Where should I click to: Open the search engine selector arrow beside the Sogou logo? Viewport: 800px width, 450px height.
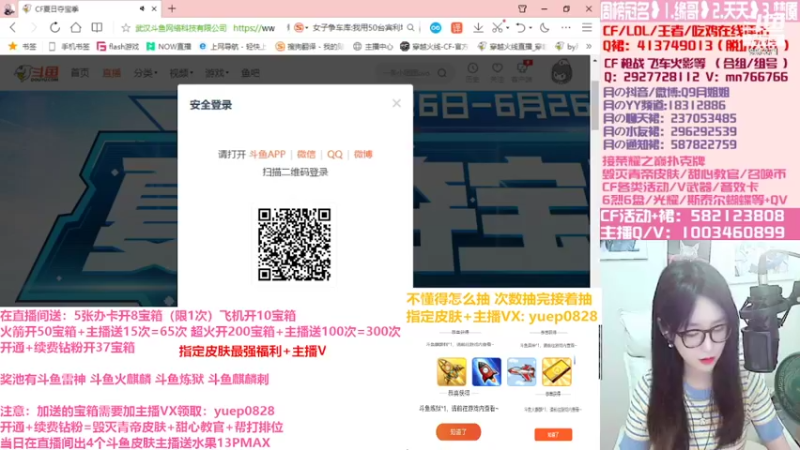tap(307, 28)
